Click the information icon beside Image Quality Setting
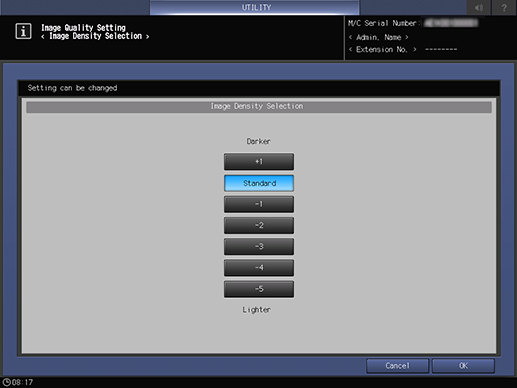This screenshot has height=388, width=517. [23, 31]
